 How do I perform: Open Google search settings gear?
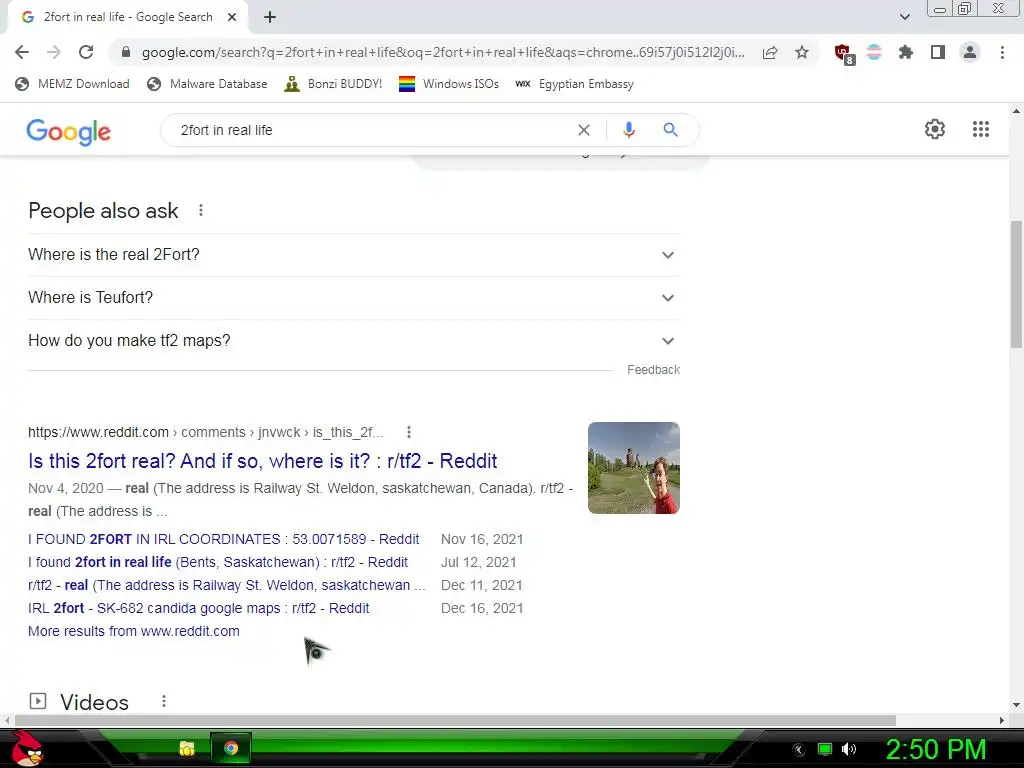935,129
